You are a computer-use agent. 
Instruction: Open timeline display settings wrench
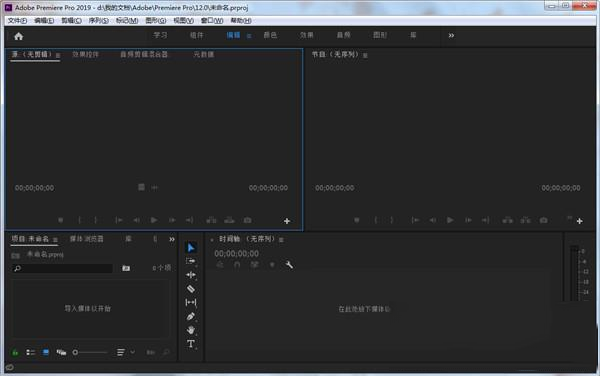(x=289, y=265)
